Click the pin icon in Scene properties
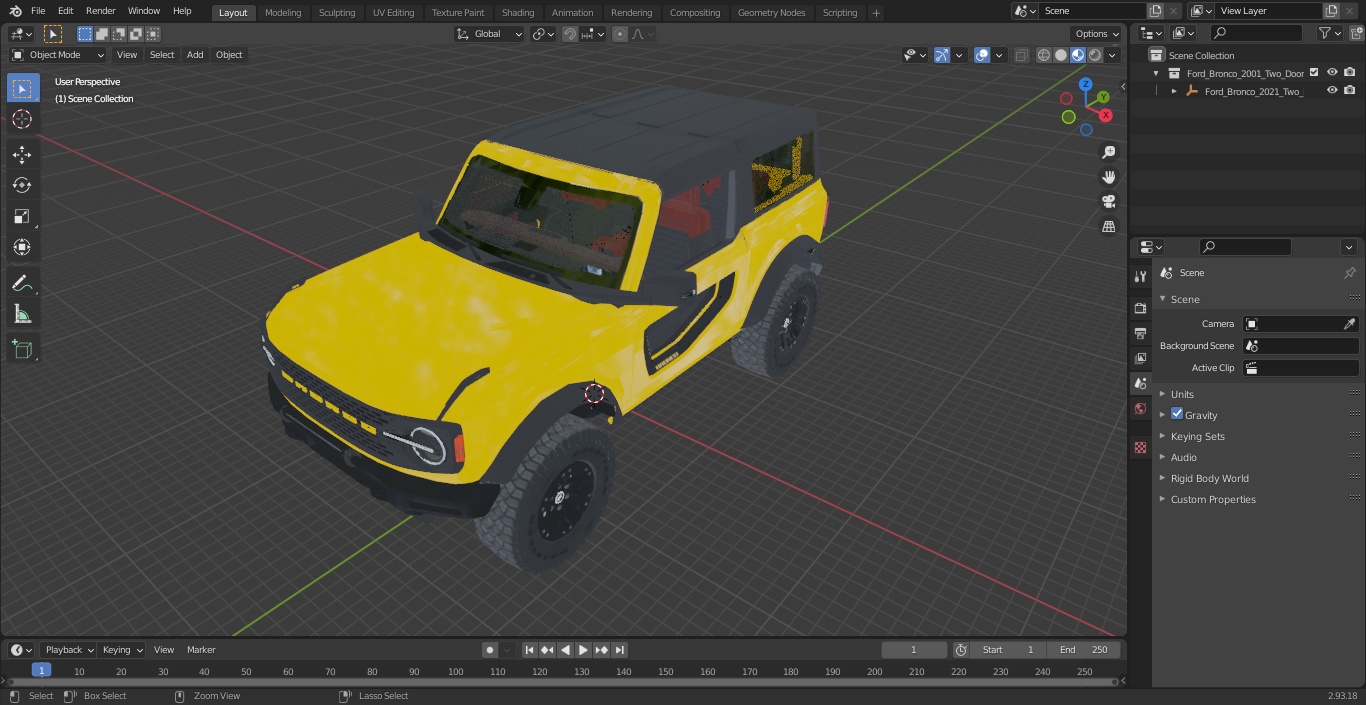This screenshot has height=705, width=1366. click(x=1349, y=273)
